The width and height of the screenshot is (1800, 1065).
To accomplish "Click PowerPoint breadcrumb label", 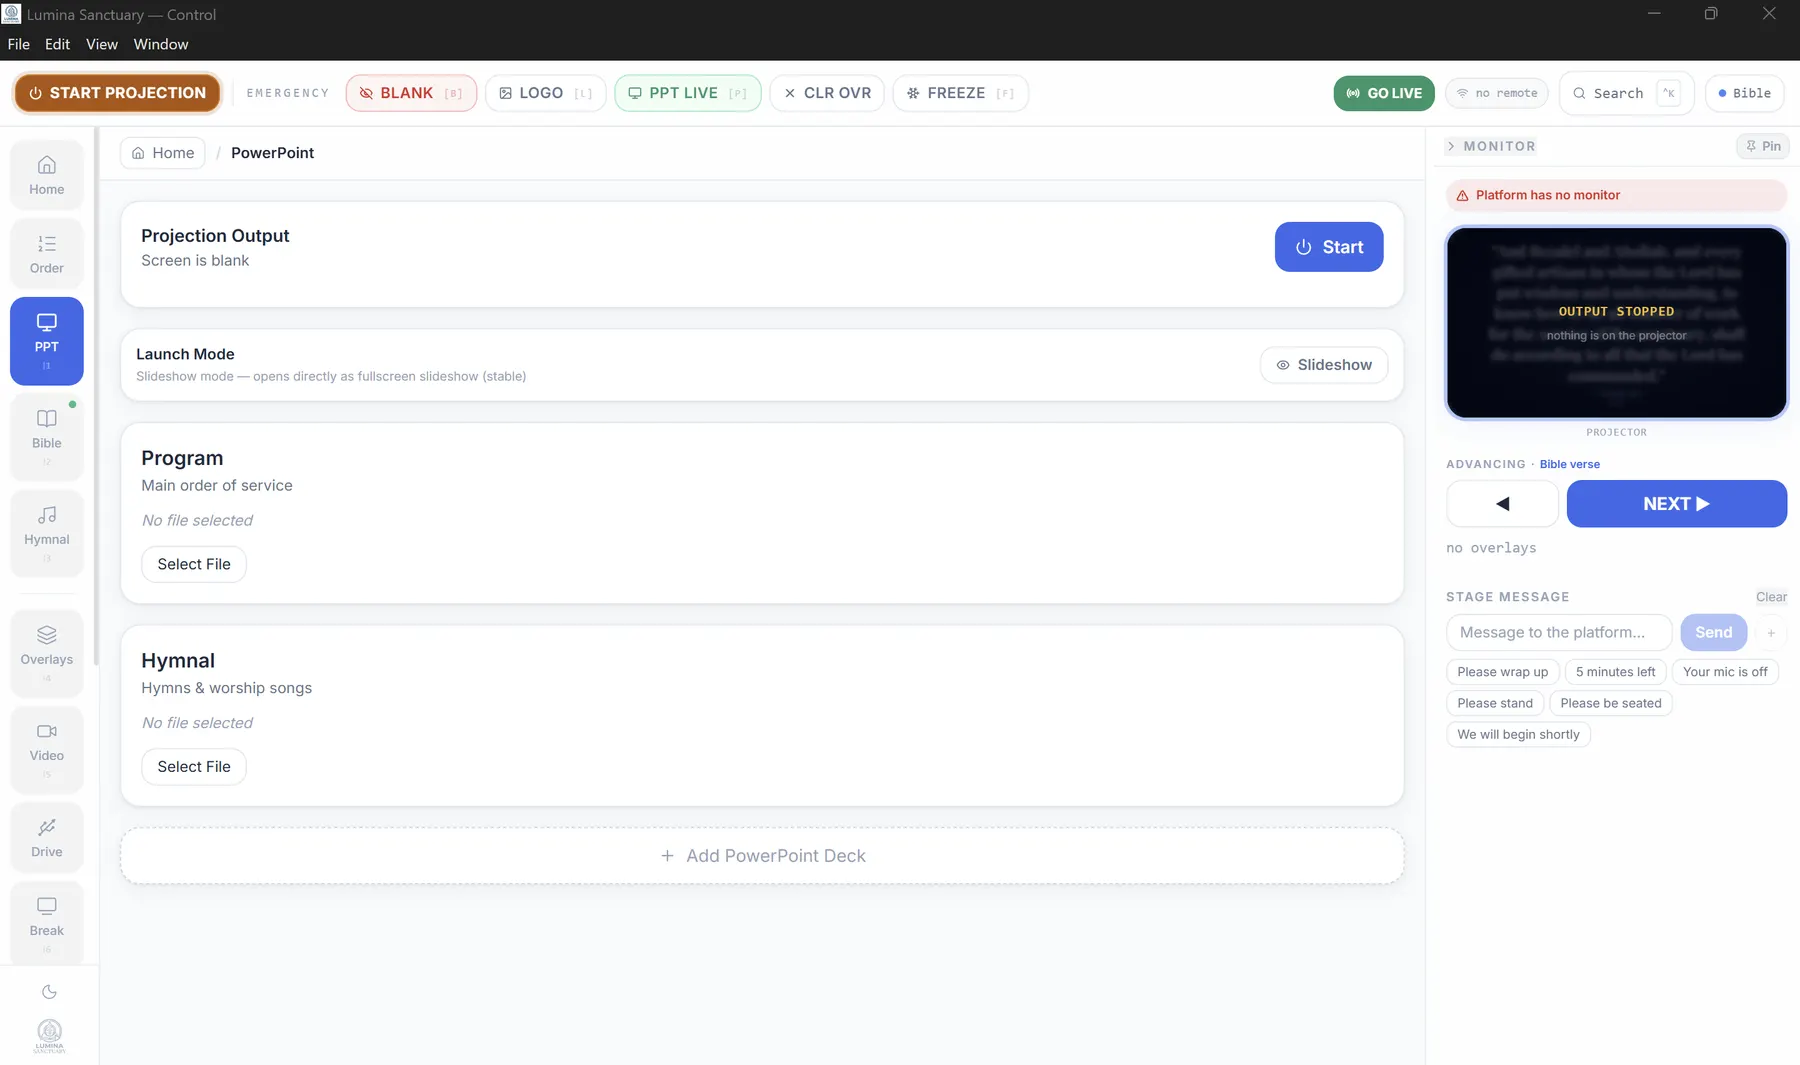I will tap(272, 153).
